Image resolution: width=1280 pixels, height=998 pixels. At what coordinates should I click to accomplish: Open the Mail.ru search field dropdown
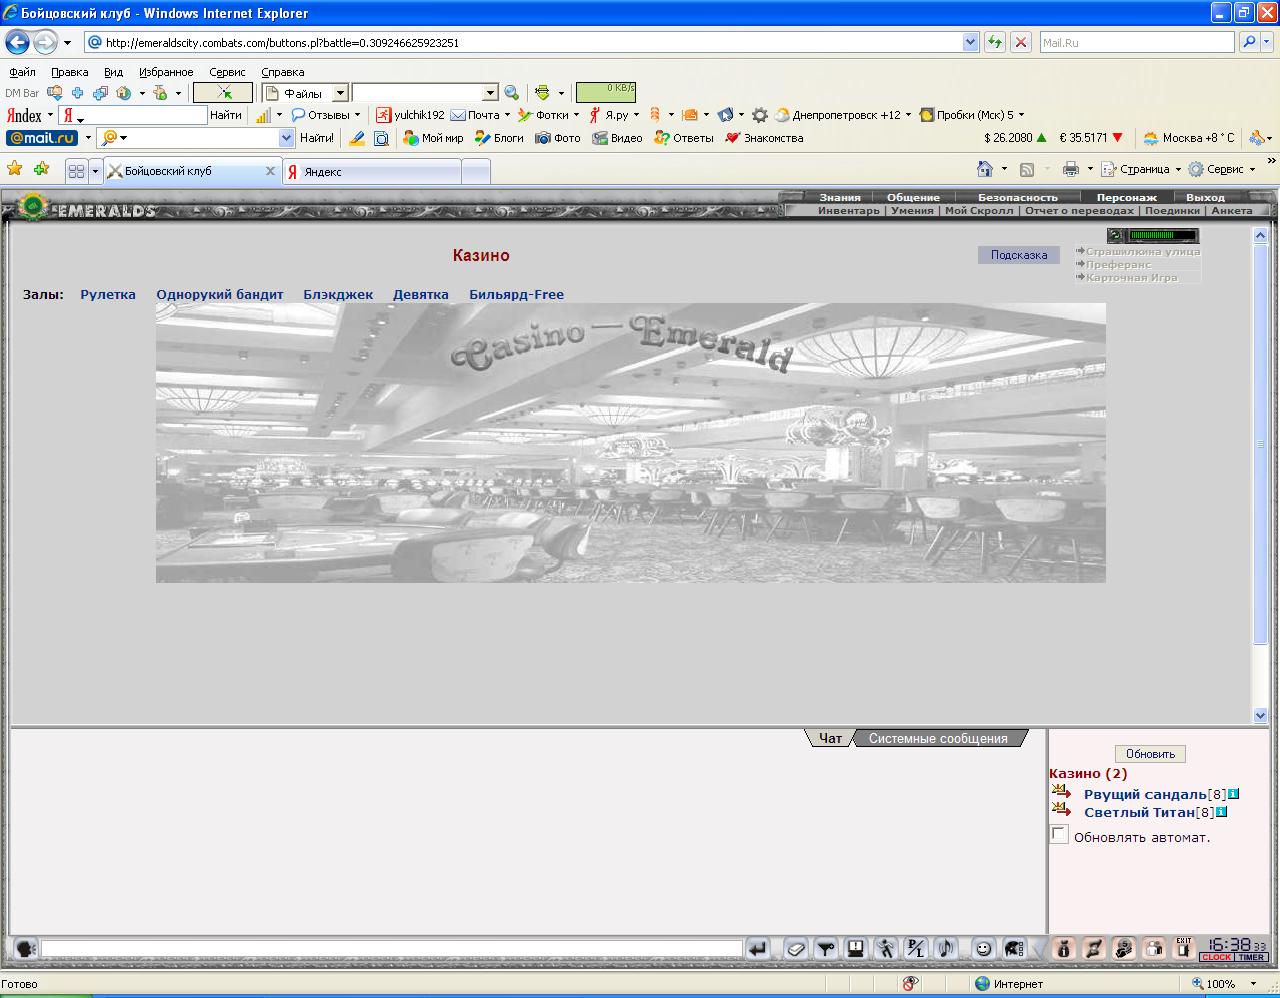[x=287, y=138]
